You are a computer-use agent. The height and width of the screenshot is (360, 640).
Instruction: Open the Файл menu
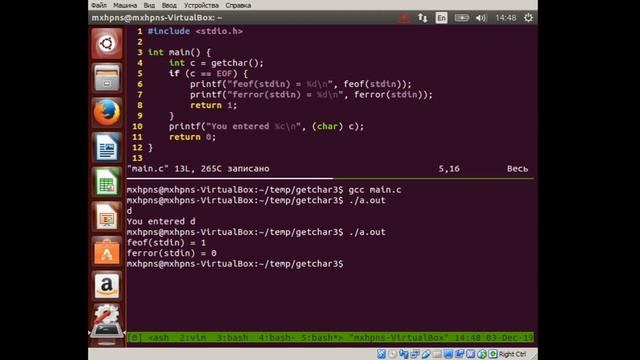point(99,5)
